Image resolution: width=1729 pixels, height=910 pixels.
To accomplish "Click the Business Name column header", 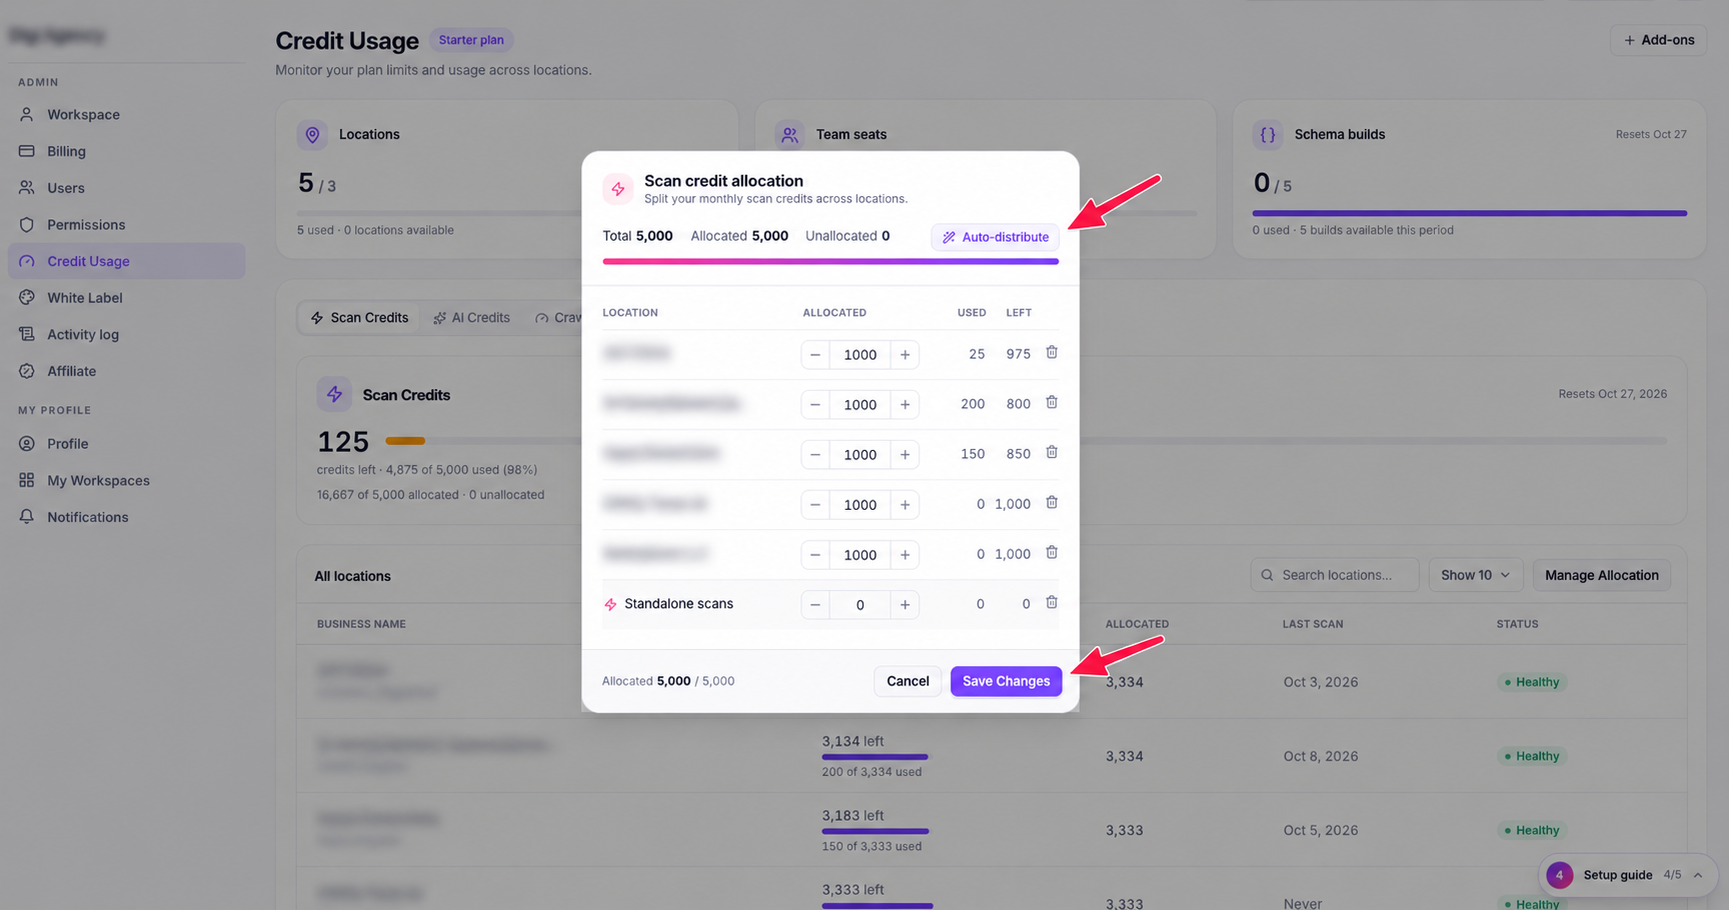I will pyautogui.click(x=361, y=624).
